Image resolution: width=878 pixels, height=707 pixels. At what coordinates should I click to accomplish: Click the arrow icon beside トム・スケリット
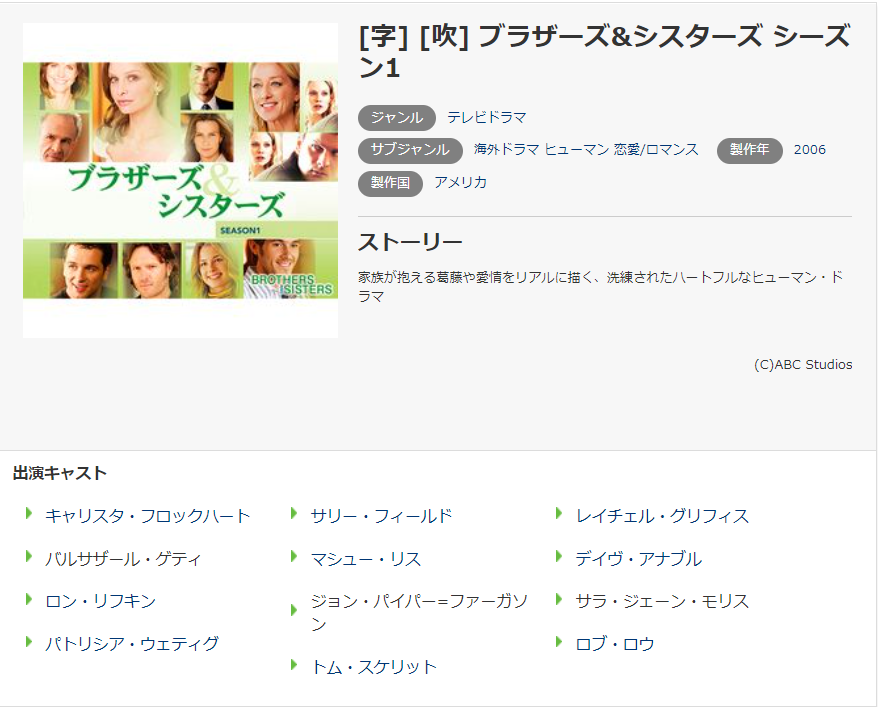[294, 665]
